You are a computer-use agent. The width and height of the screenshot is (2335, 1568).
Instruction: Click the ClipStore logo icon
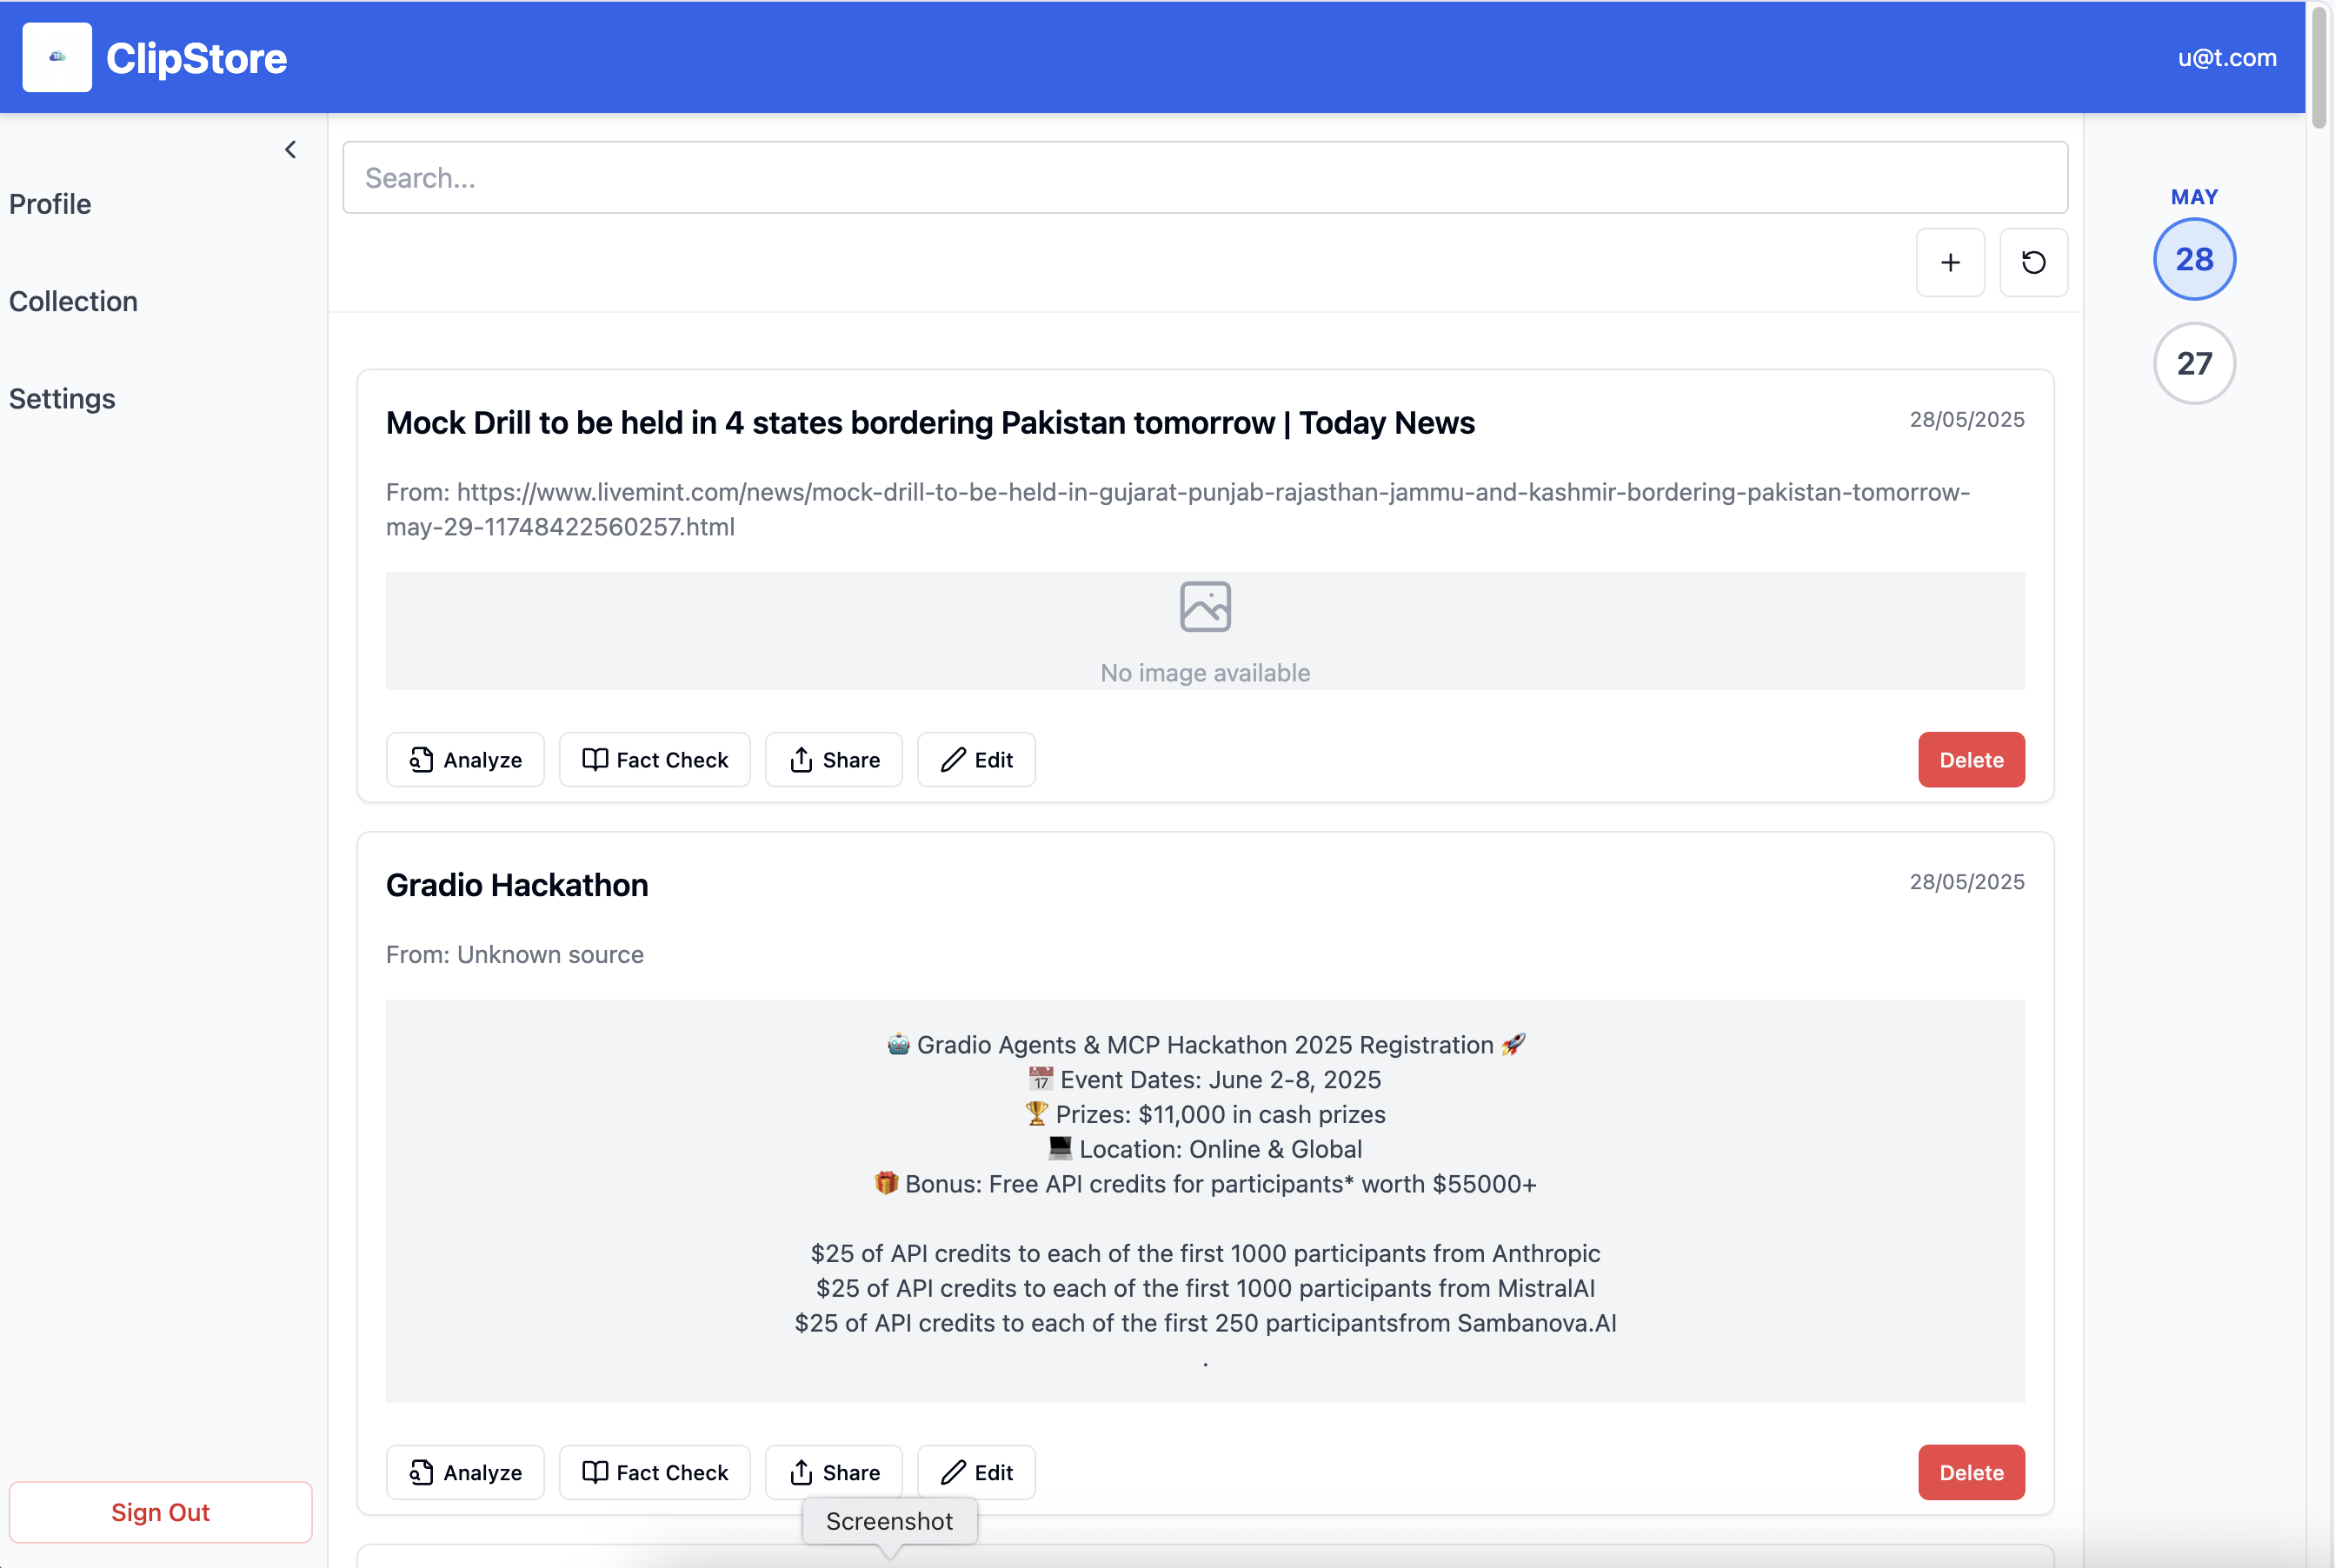[57, 58]
